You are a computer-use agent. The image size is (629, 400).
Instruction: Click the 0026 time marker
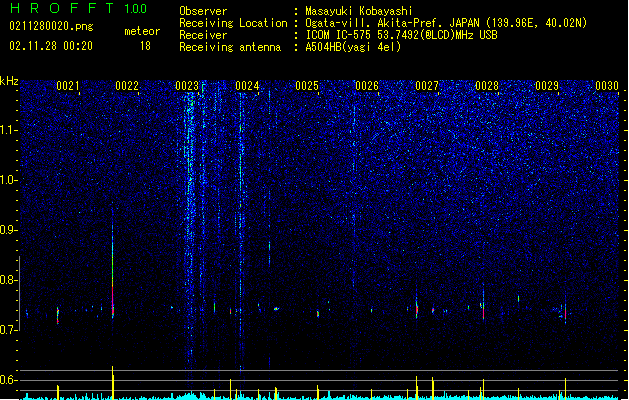tap(367, 86)
